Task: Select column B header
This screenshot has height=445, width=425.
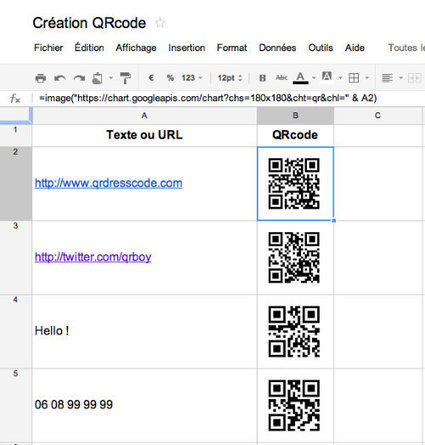Action: (295, 116)
